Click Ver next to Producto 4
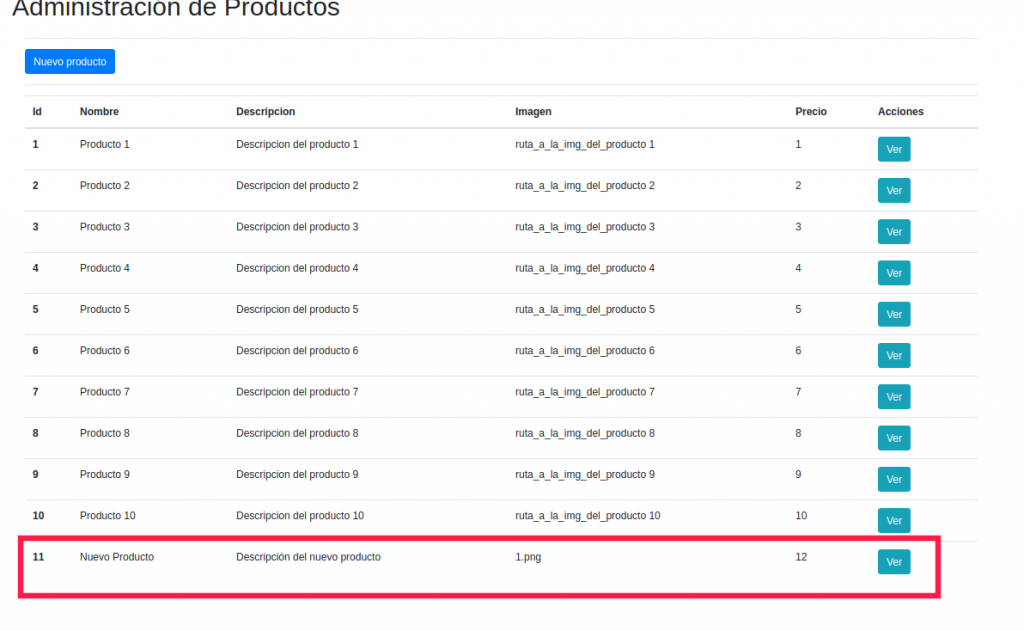Viewport: 1024px width, 631px height. (894, 273)
